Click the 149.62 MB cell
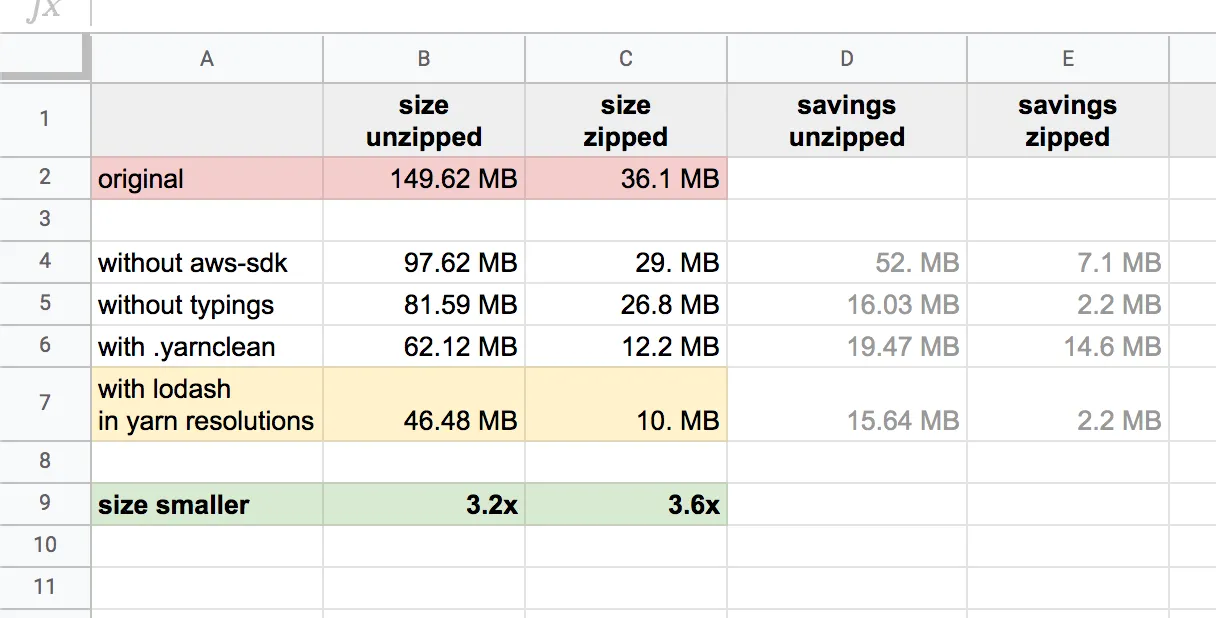 pos(424,179)
